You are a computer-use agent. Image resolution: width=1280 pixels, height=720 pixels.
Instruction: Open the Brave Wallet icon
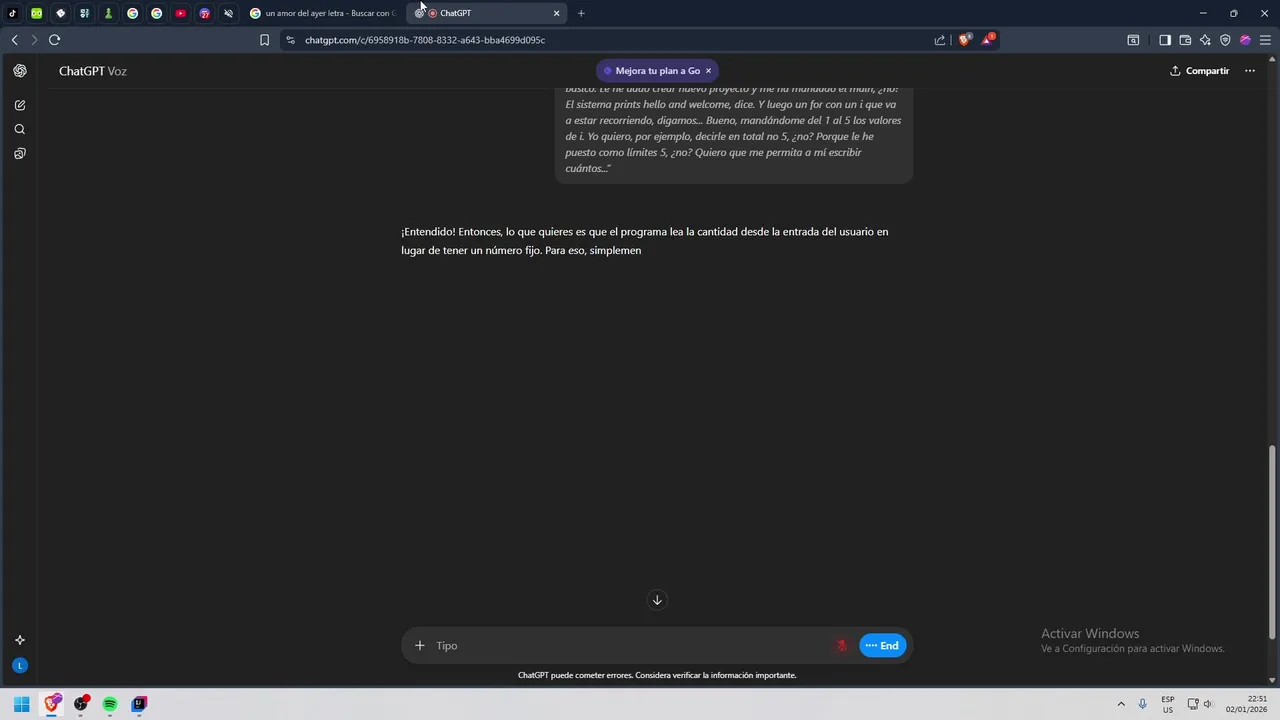coord(1185,40)
